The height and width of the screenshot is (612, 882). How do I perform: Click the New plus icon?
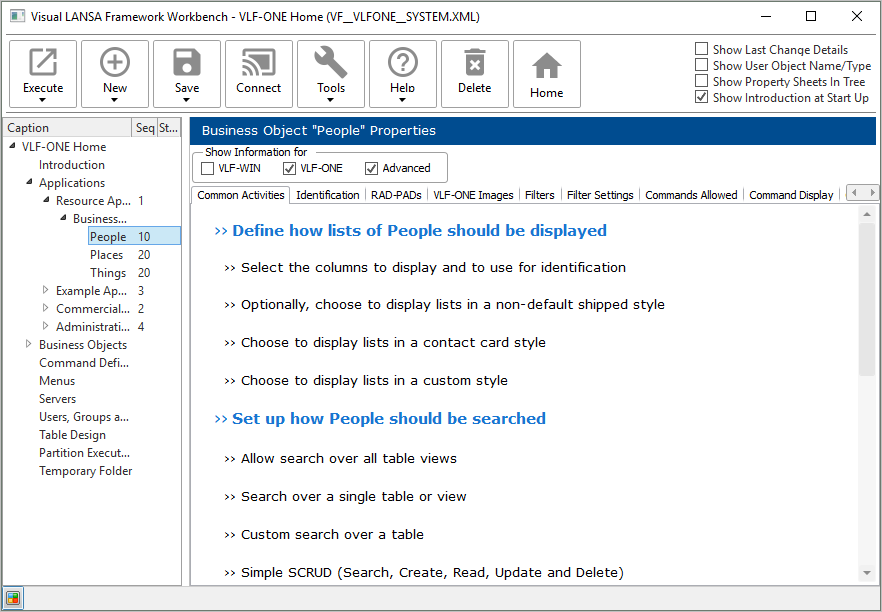click(x=115, y=64)
